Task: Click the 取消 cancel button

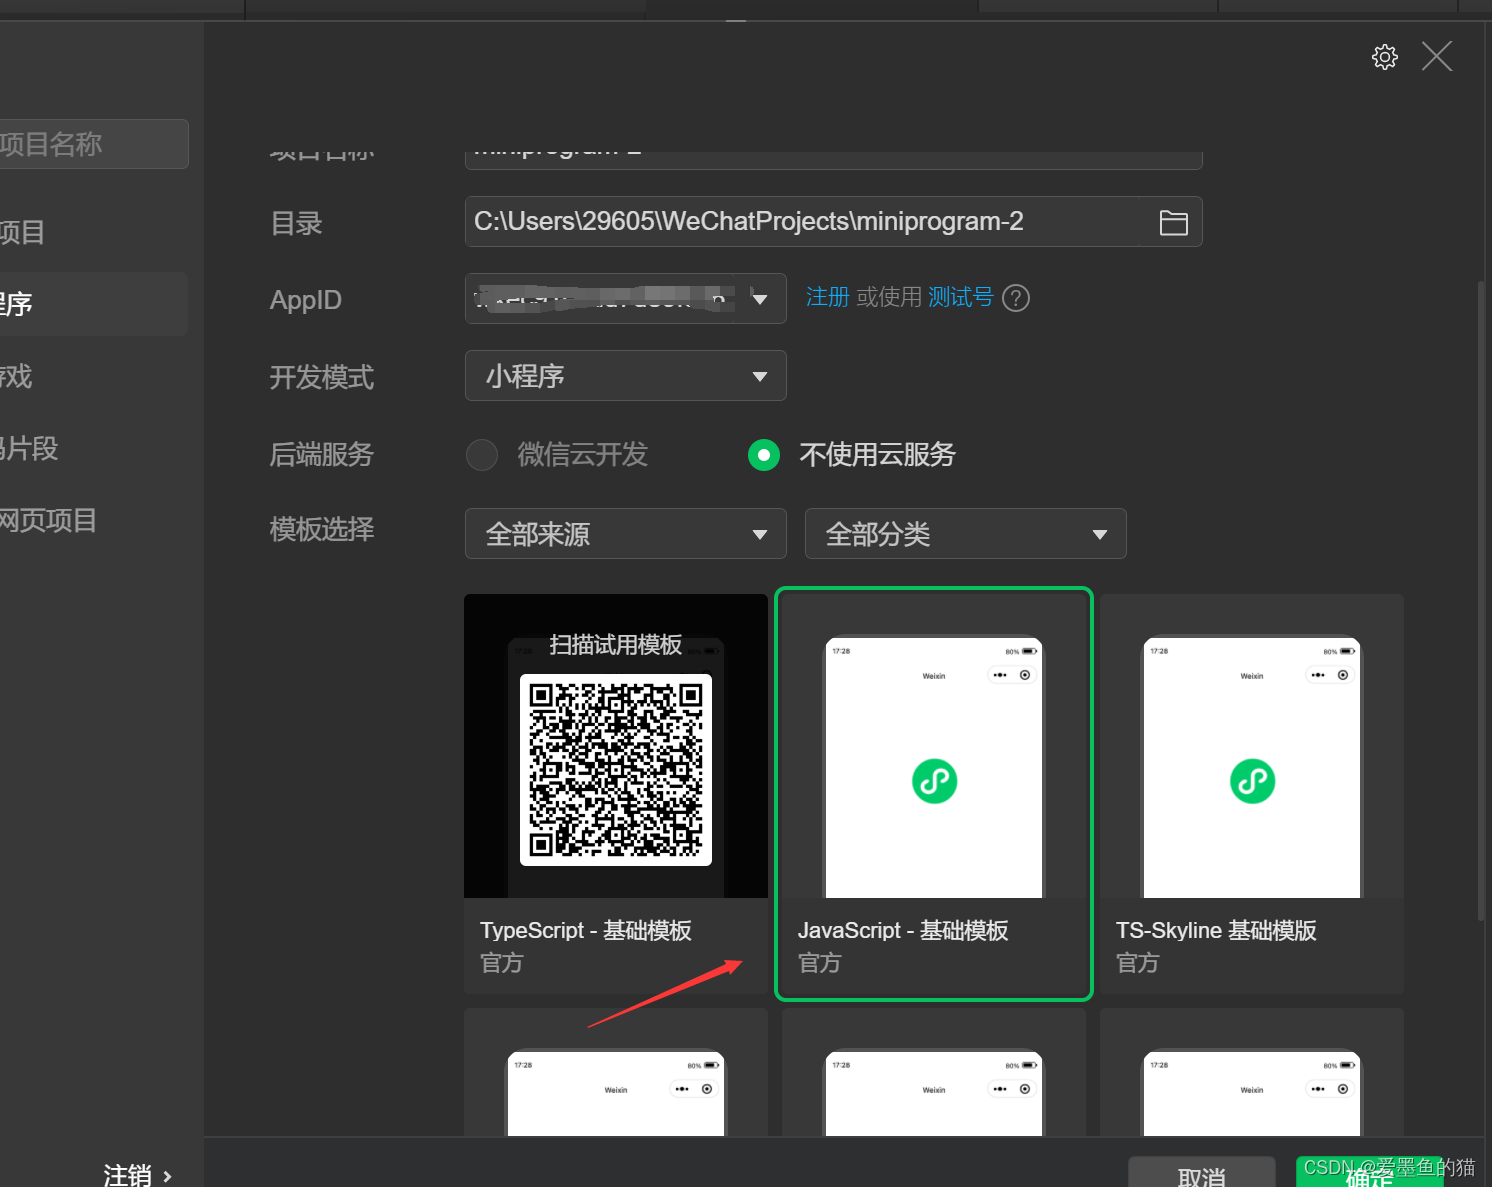Action: 1202,1174
